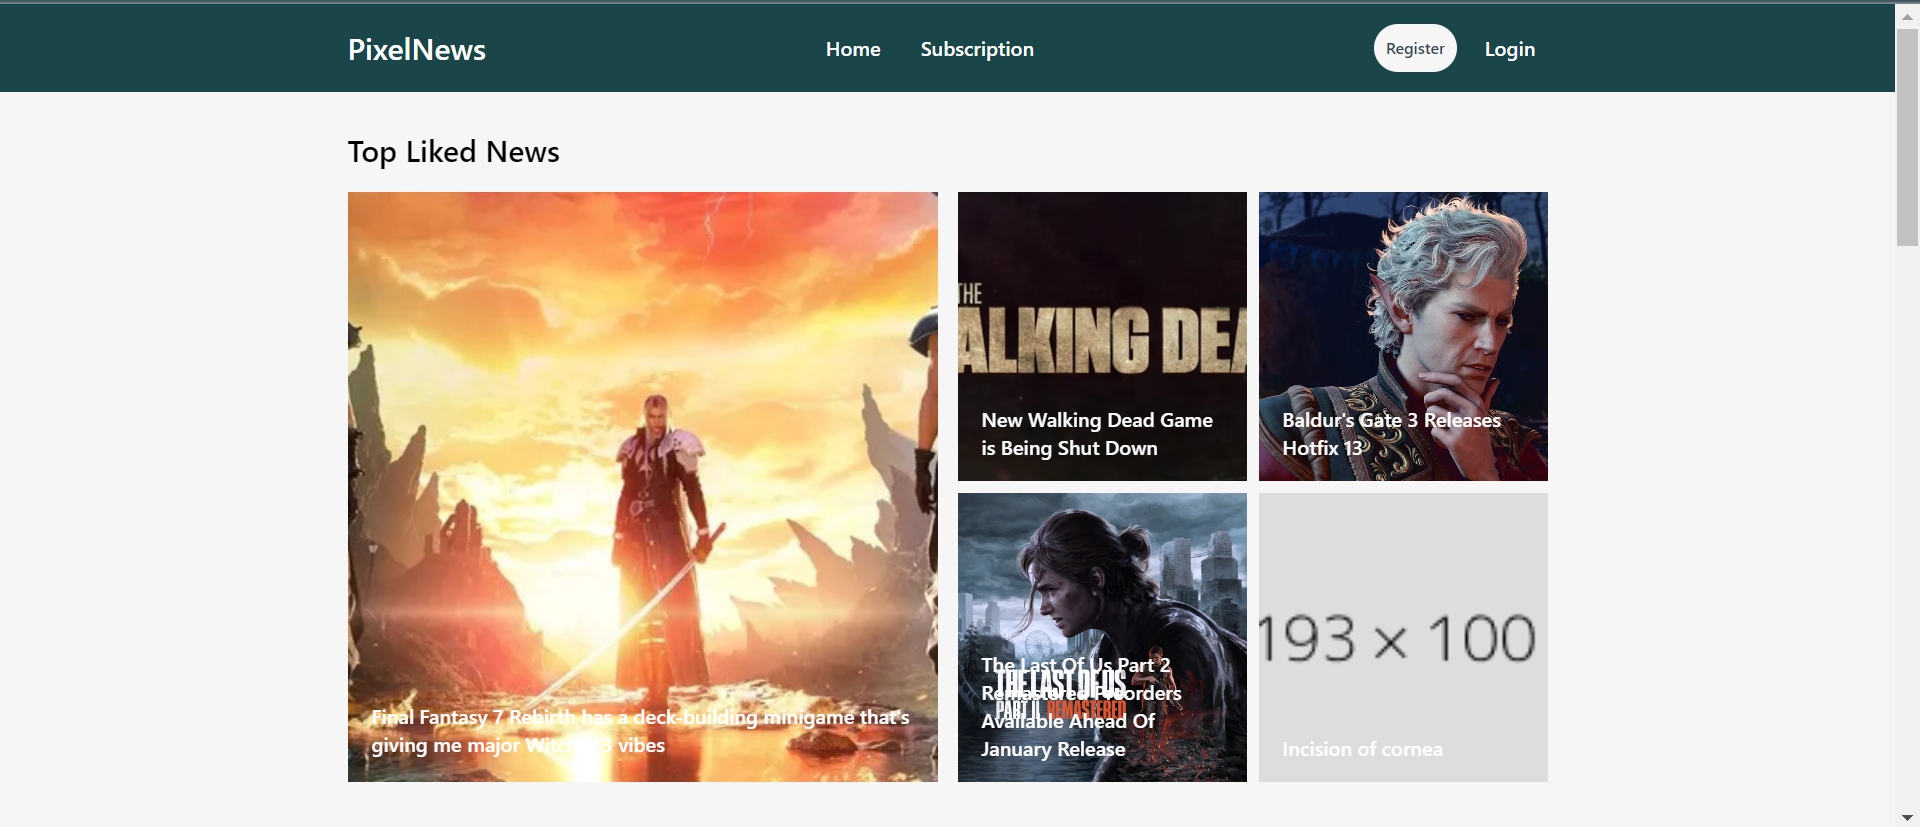Click the 'Baldur's Gate 3 Releases Hotfix 13' title

click(x=1390, y=434)
